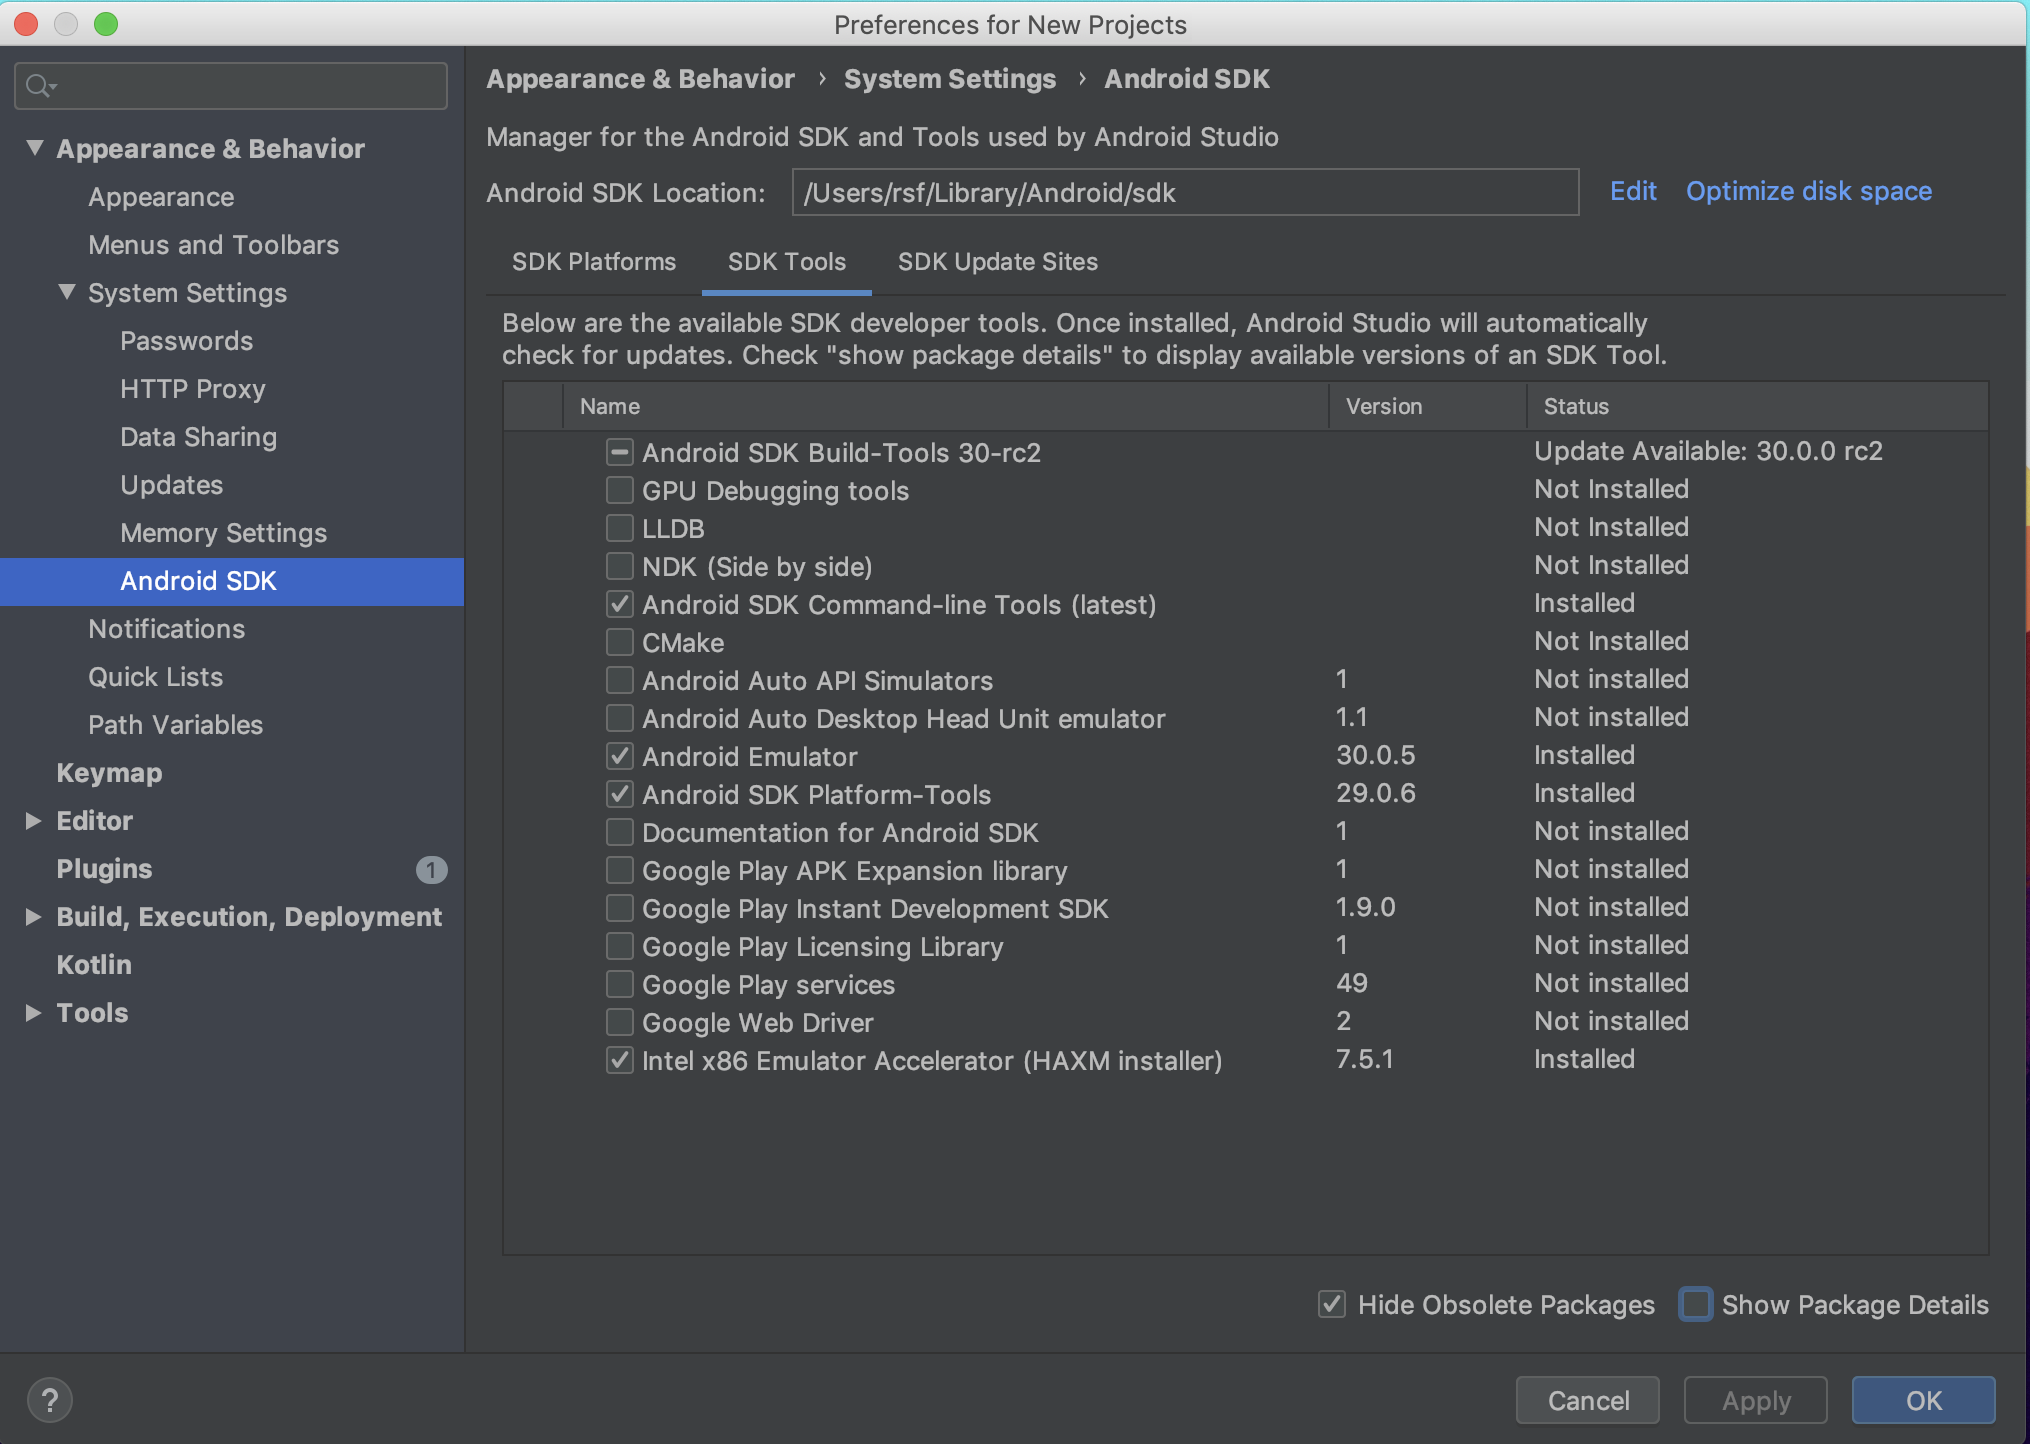Image resolution: width=2030 pixels, height=1444 pixels.
Task: Select Android SDK in sidebar
Action: coord(232,581)
